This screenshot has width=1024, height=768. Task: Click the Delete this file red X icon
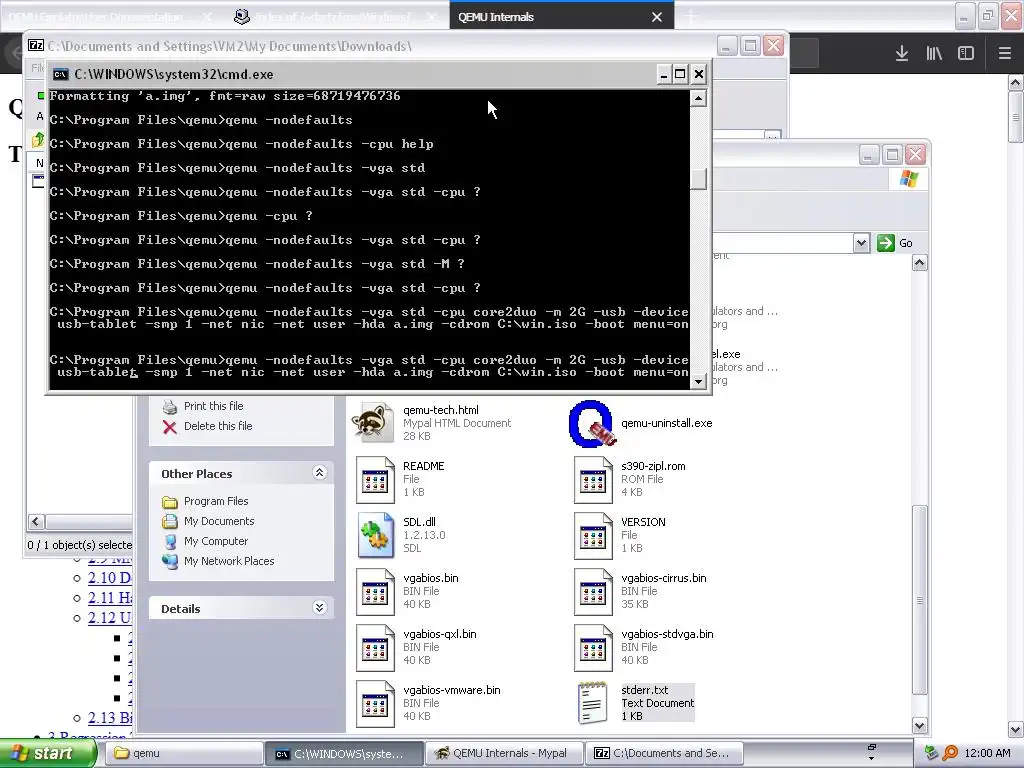(170, 426)
